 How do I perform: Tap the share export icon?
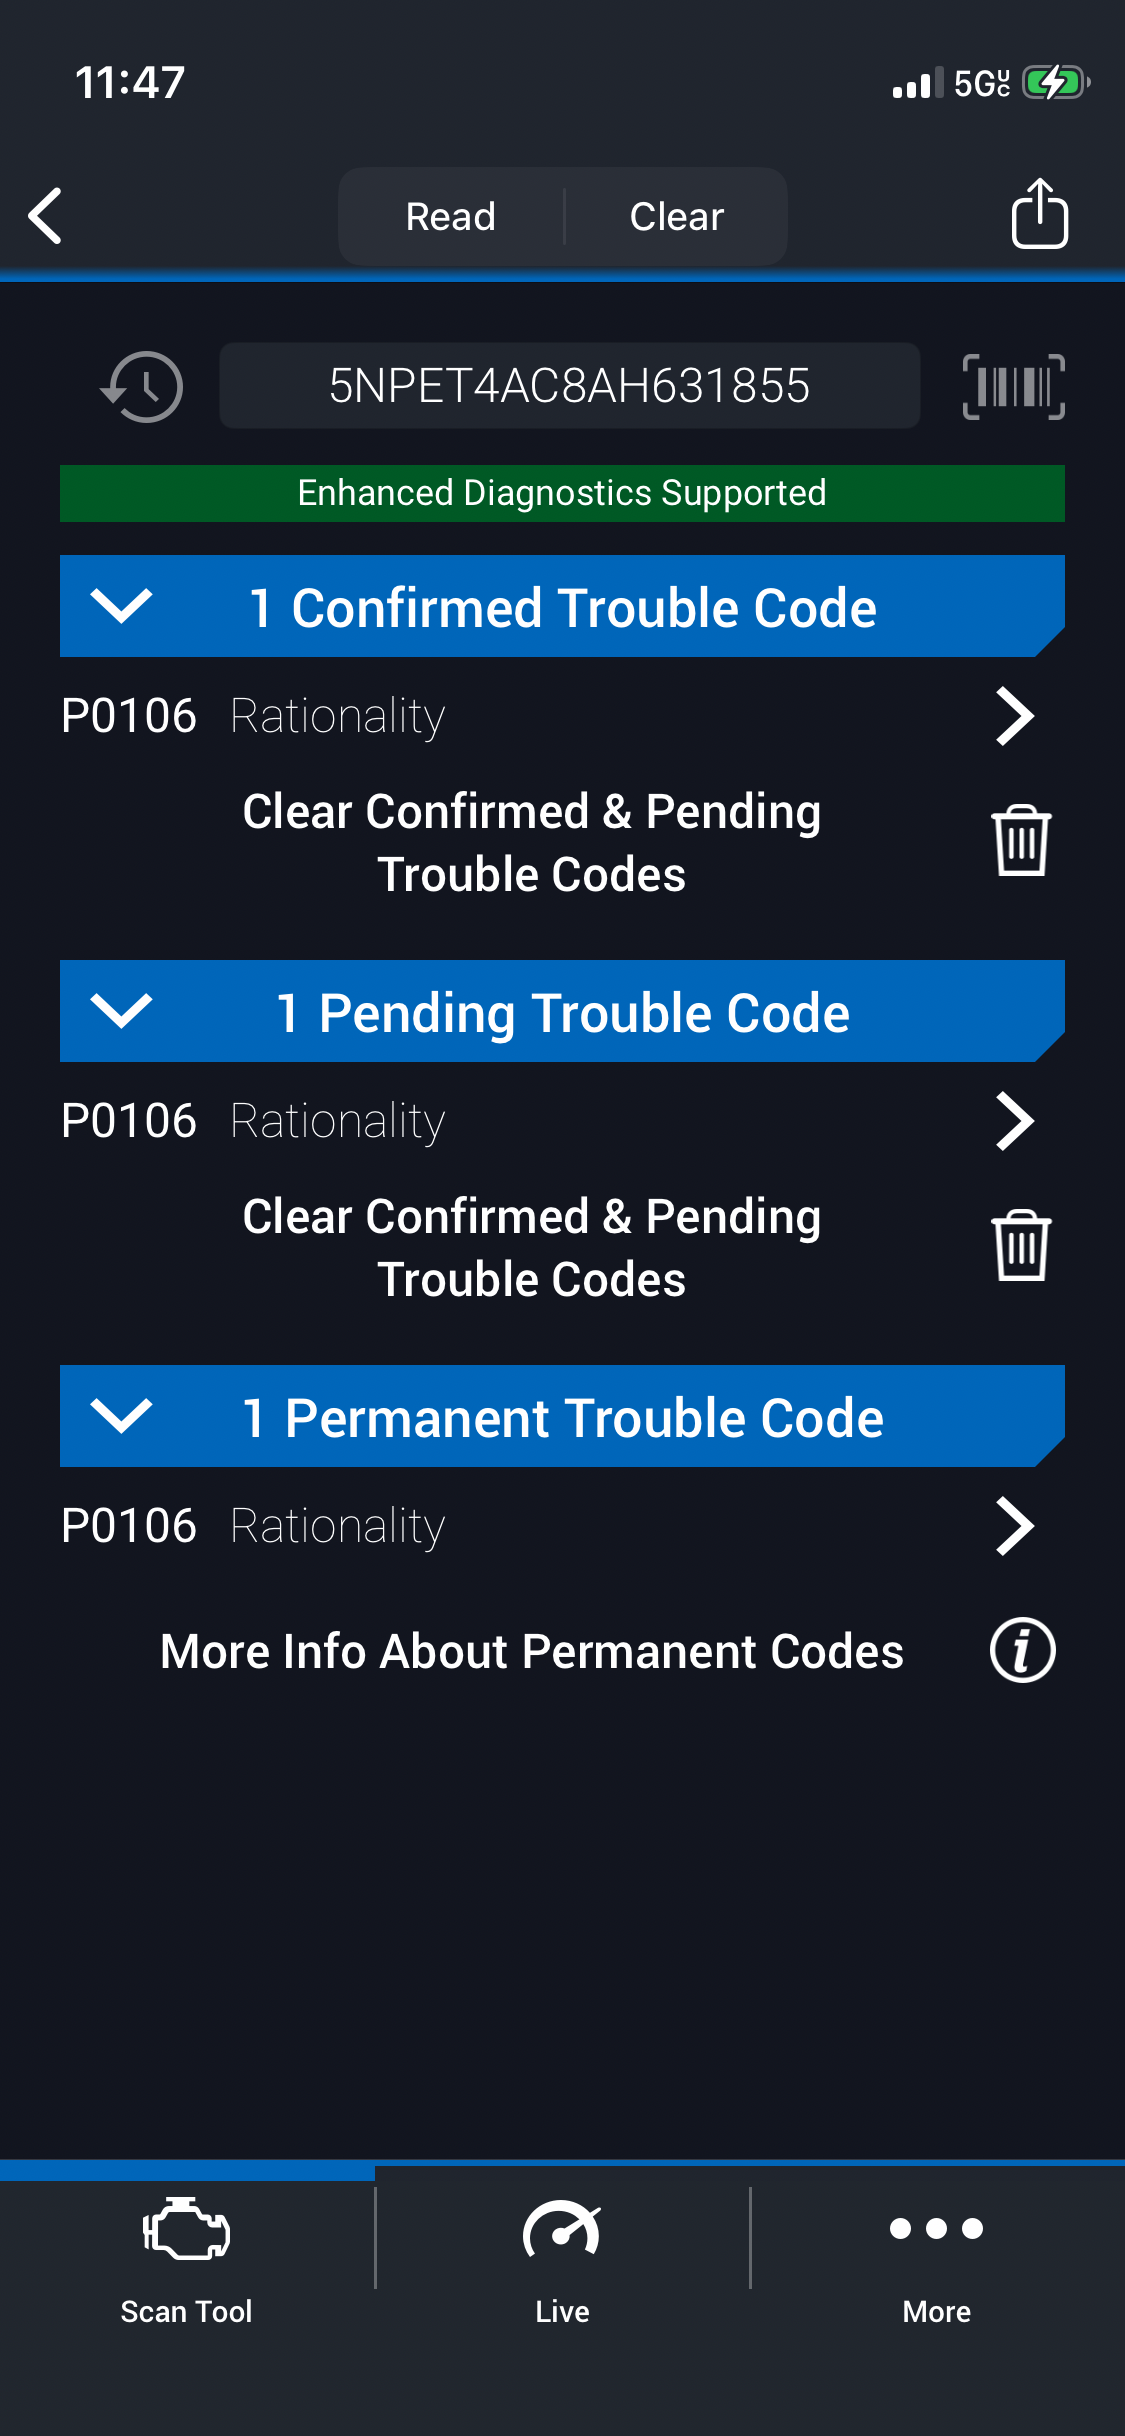pos(1039,213)
